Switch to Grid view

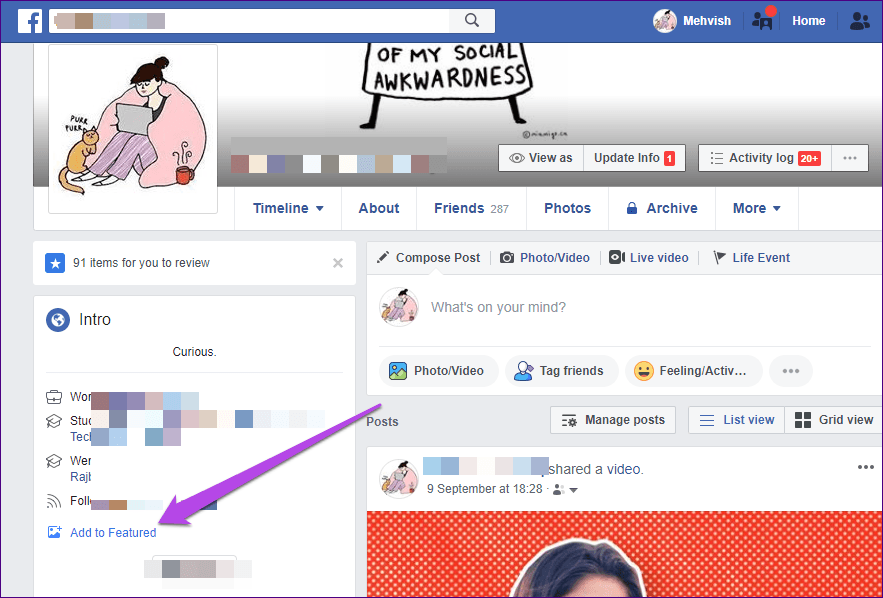pos(833,420)
